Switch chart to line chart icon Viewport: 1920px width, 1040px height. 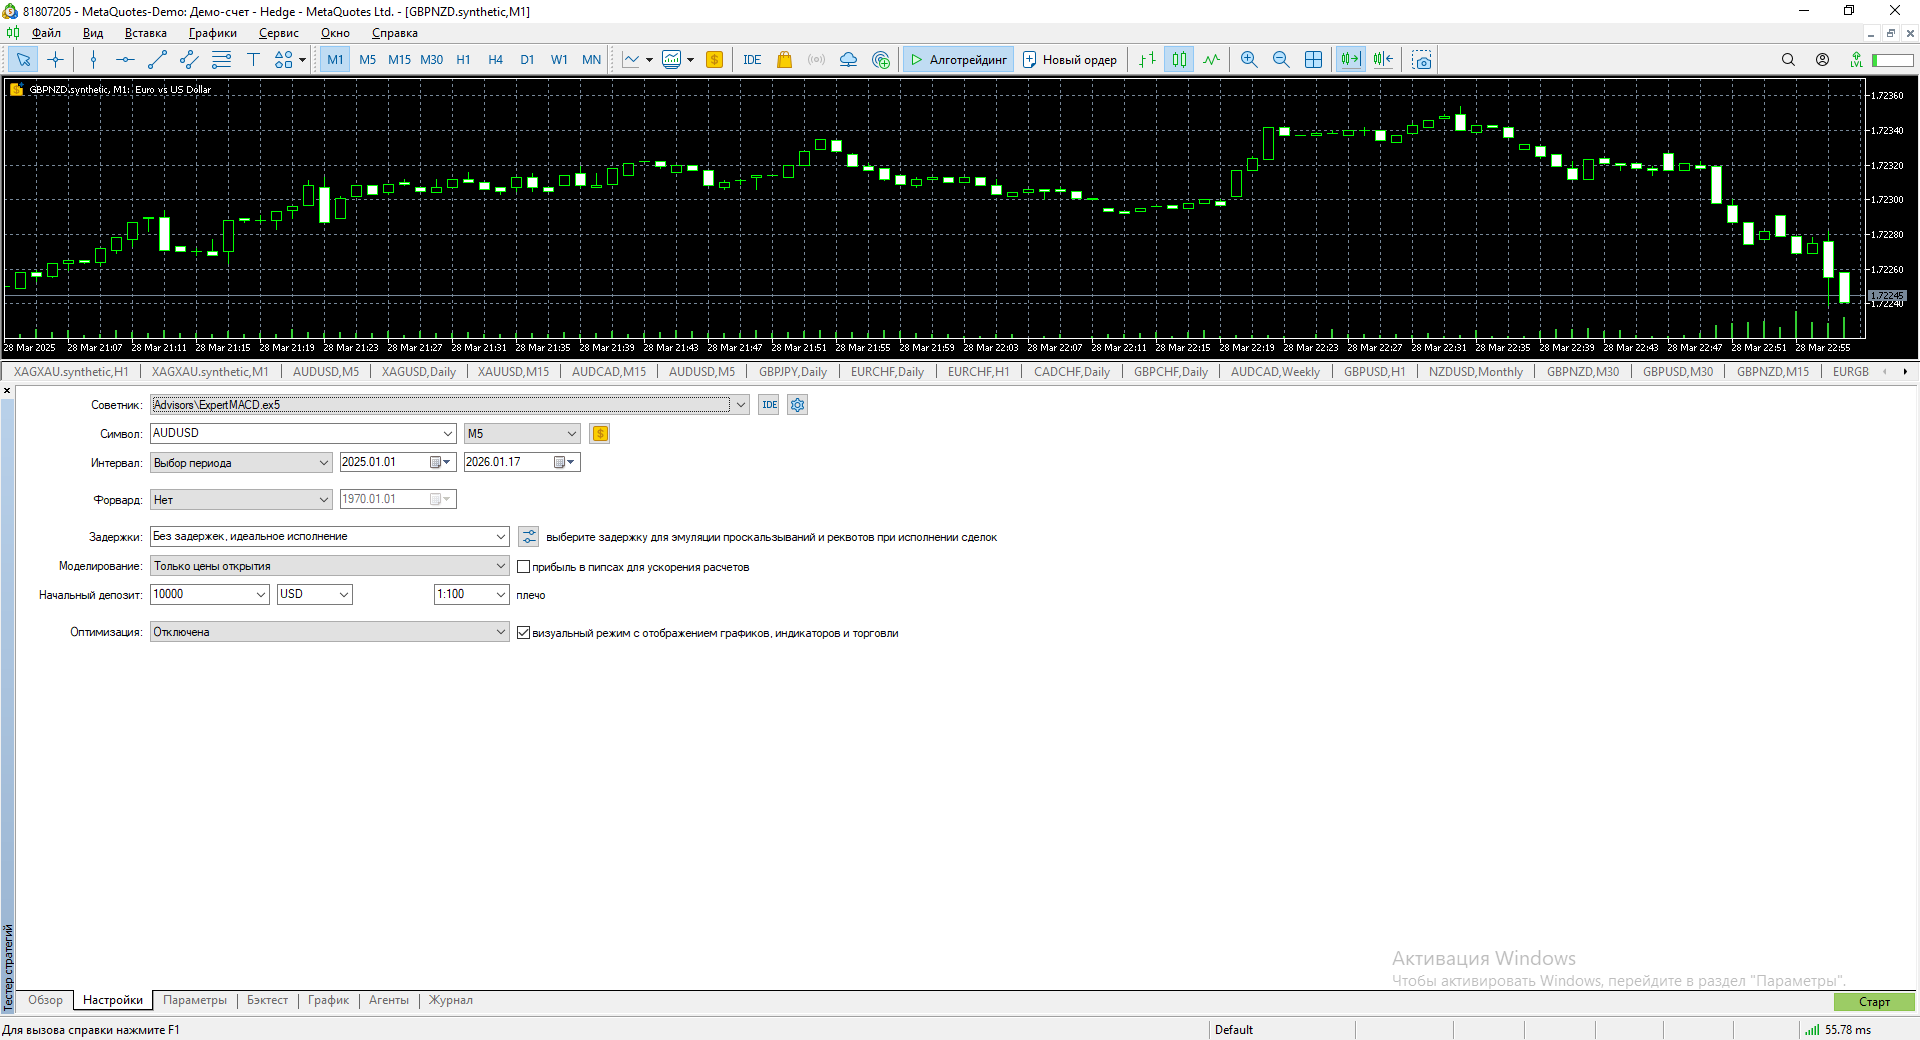tap(1211, 60)
